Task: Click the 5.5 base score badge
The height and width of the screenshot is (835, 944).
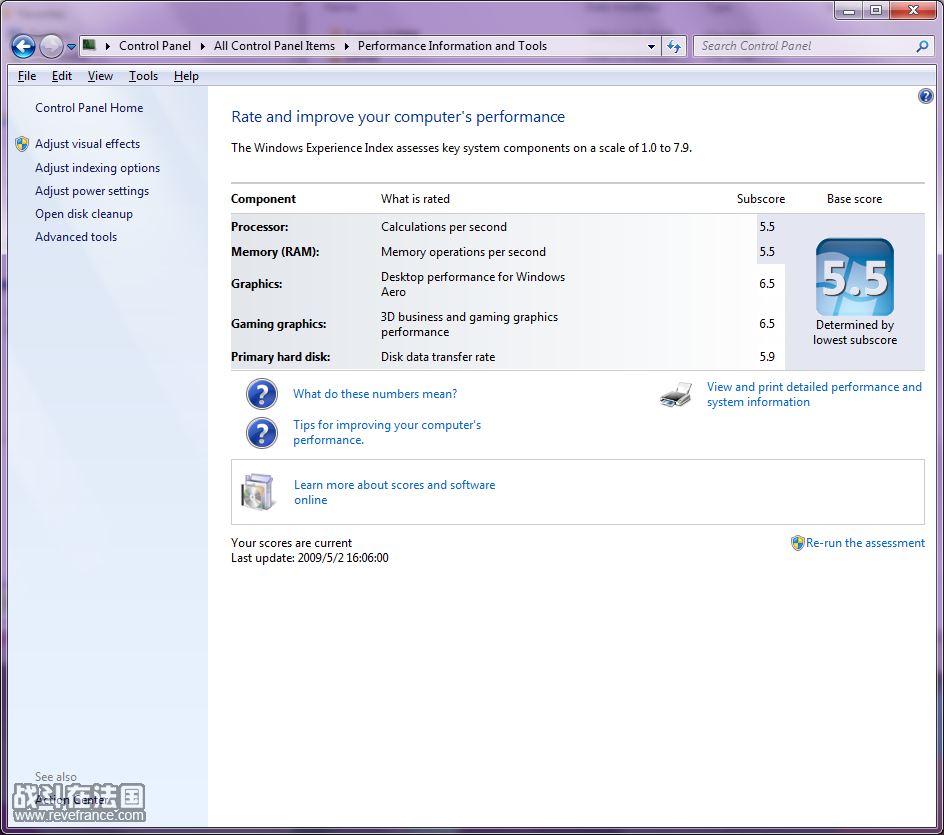Action: pyautogui.click(x=854, y=277)
